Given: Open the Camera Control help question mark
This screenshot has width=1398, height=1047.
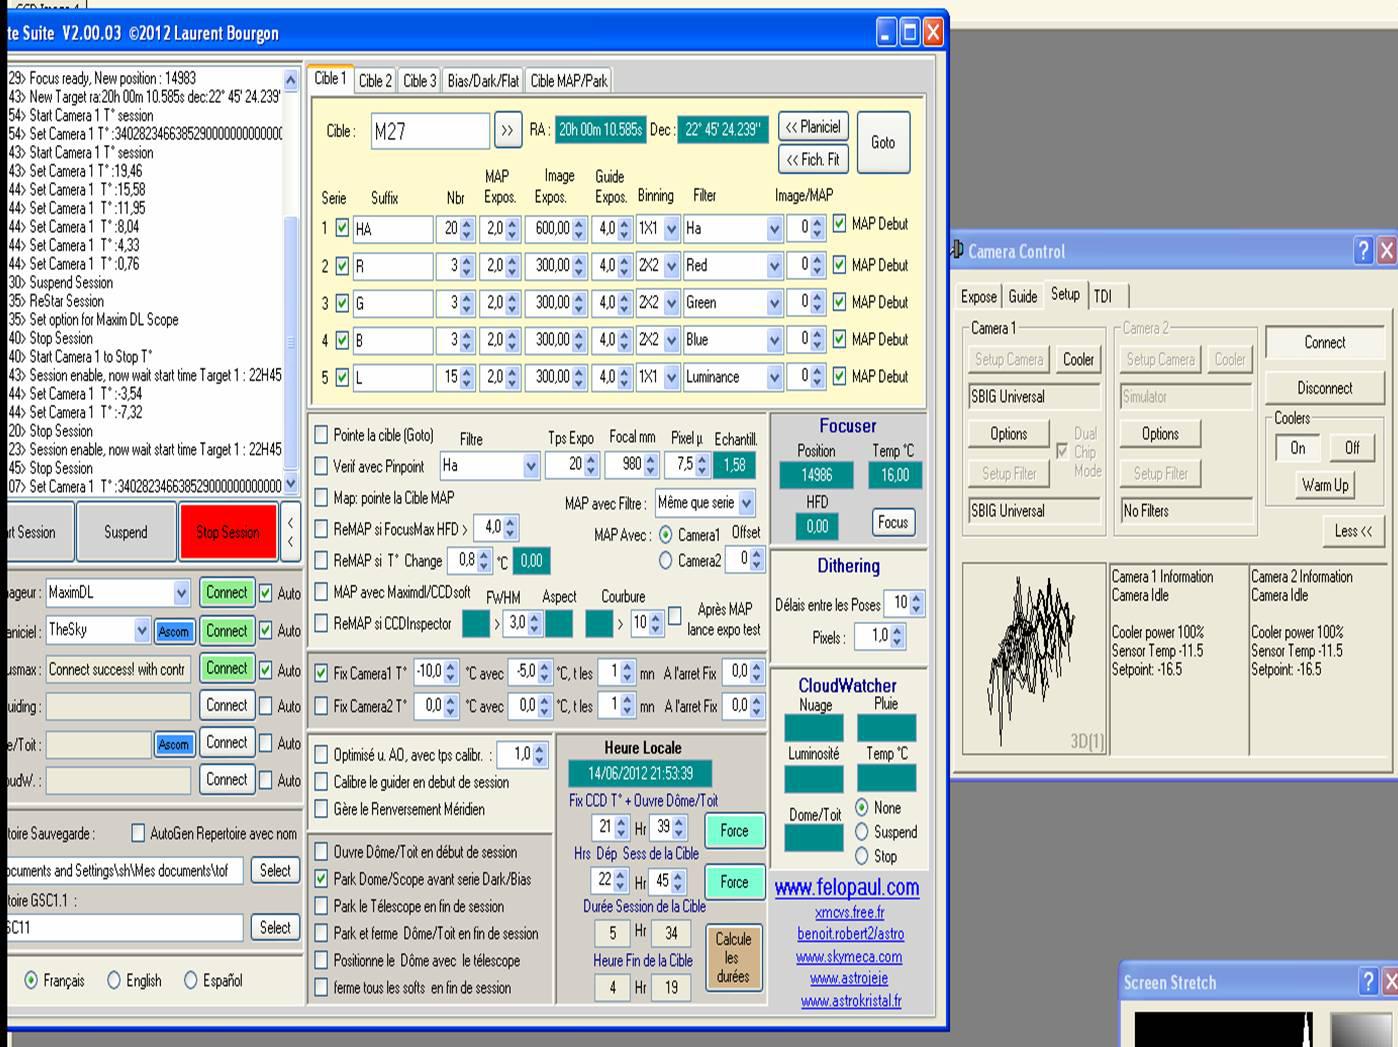Looking at the screenshot, I should point(1363,251).
